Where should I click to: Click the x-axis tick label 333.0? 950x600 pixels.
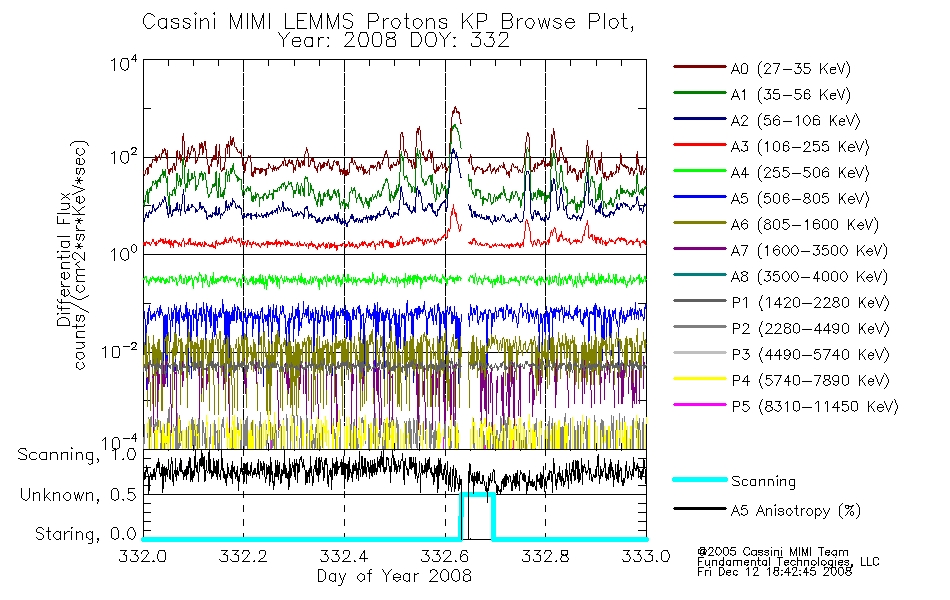click(646, 556)
